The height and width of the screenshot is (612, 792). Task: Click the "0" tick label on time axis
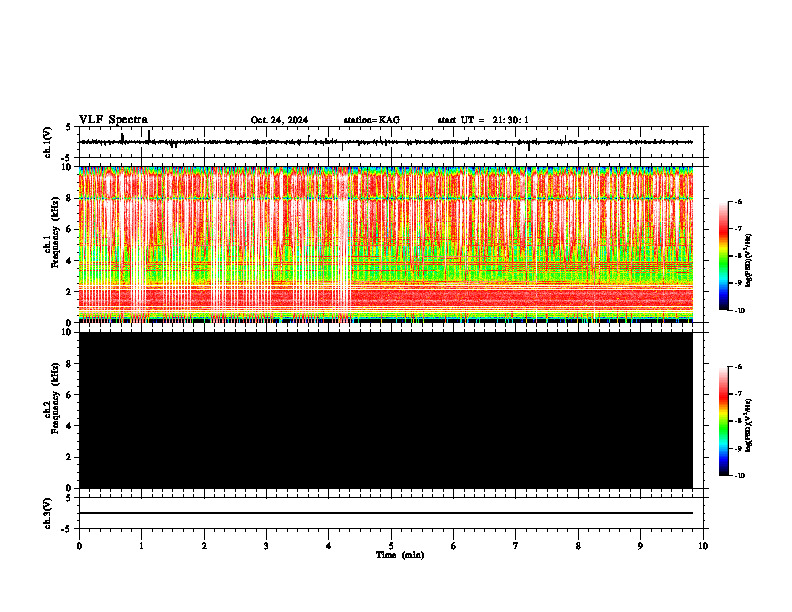tap(79, 546)
